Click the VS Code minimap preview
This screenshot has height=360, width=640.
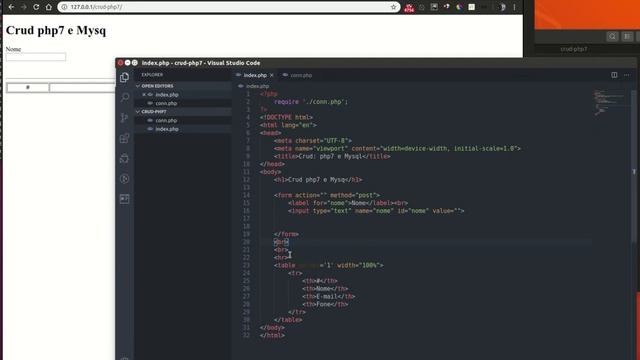(610, 102)
